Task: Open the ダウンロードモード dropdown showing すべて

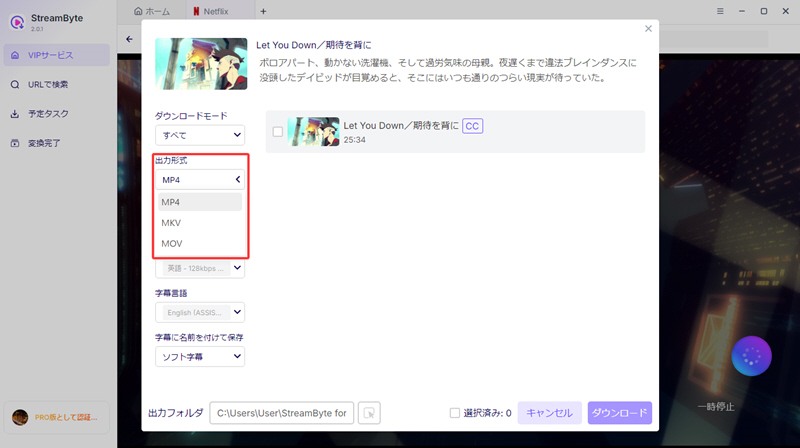Action: pos(200,135)
